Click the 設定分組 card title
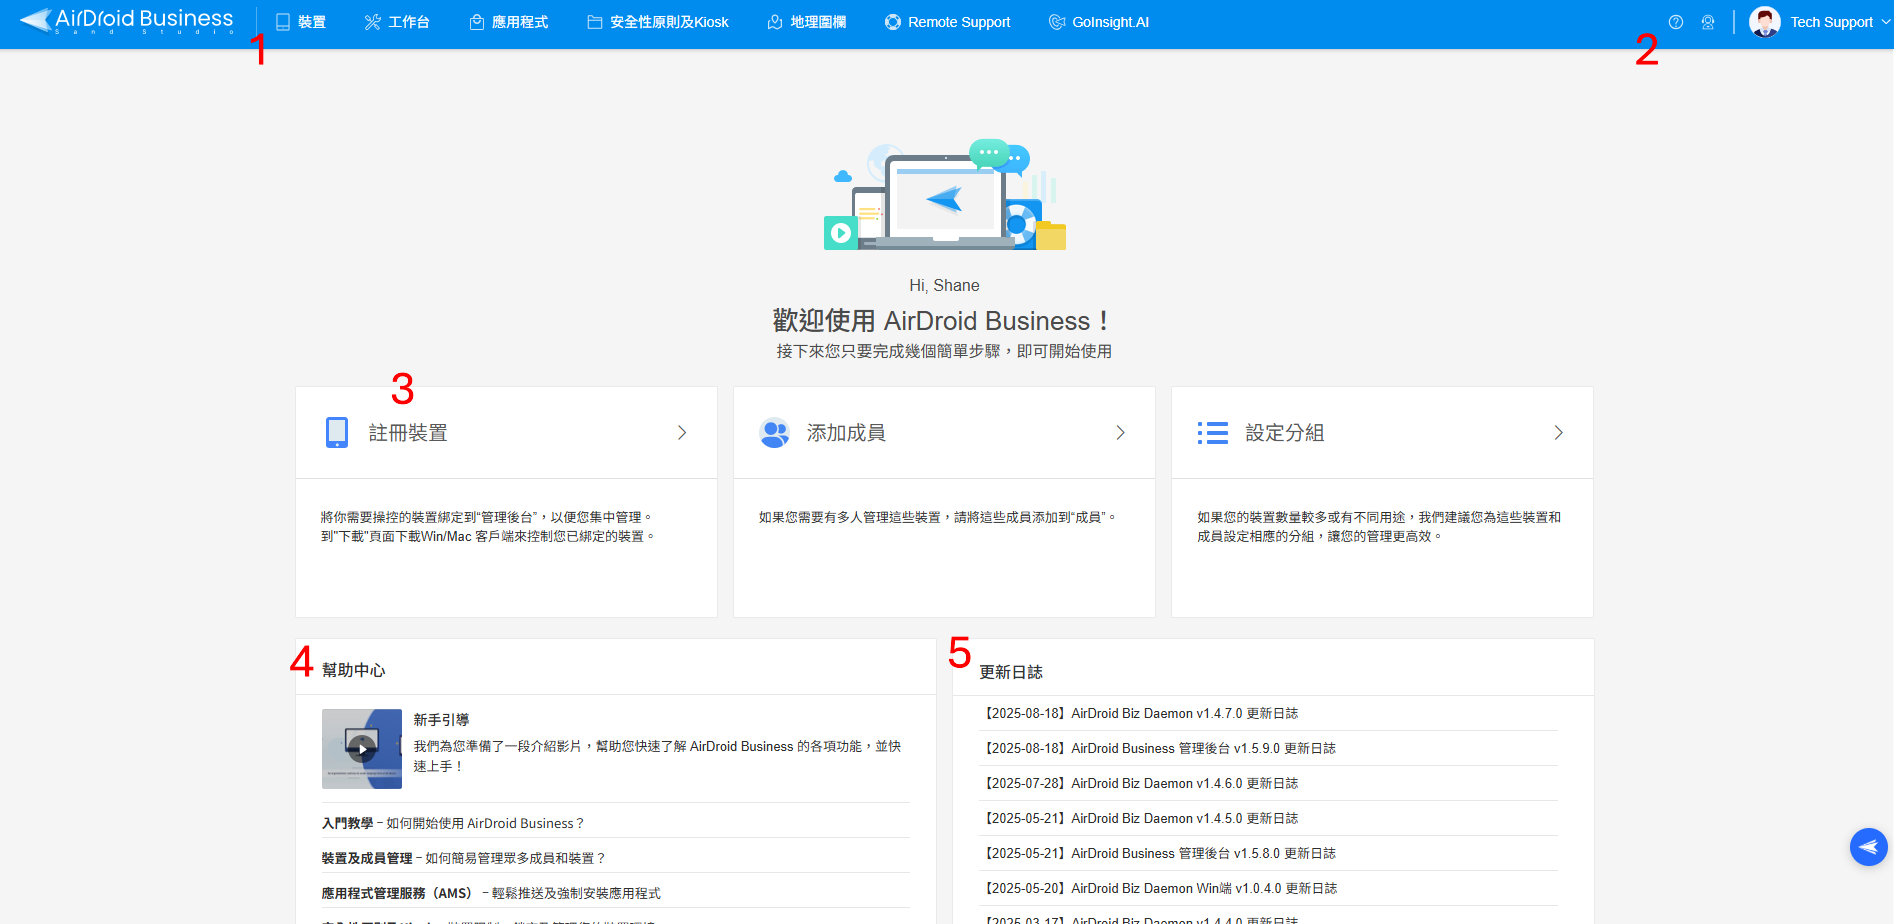1894x924 pixels. coord(1284,433)
